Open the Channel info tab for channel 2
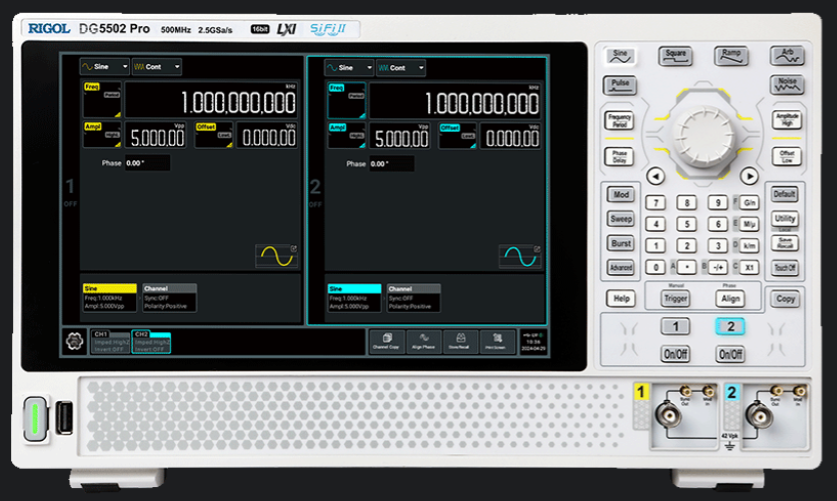This screenshot has width=837, height=501. [x=414, y=298]
